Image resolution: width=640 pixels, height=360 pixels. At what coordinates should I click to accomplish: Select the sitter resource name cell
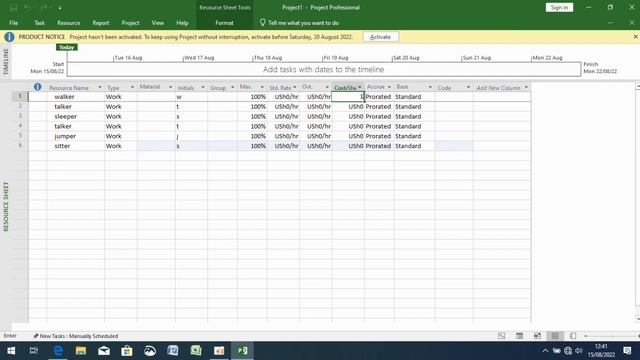click(x=76, y=146)
